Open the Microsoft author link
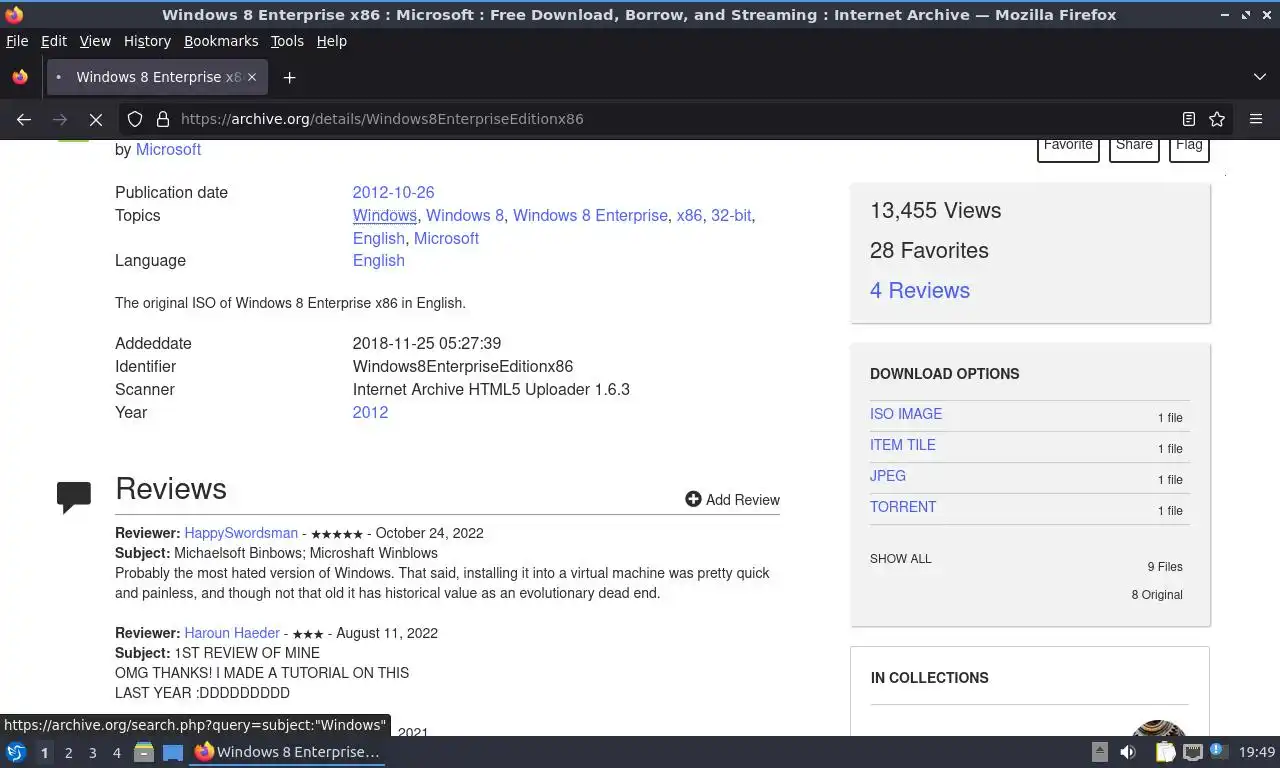The height and width of the screenshot is (768, 1280). [x=168, y=149]
